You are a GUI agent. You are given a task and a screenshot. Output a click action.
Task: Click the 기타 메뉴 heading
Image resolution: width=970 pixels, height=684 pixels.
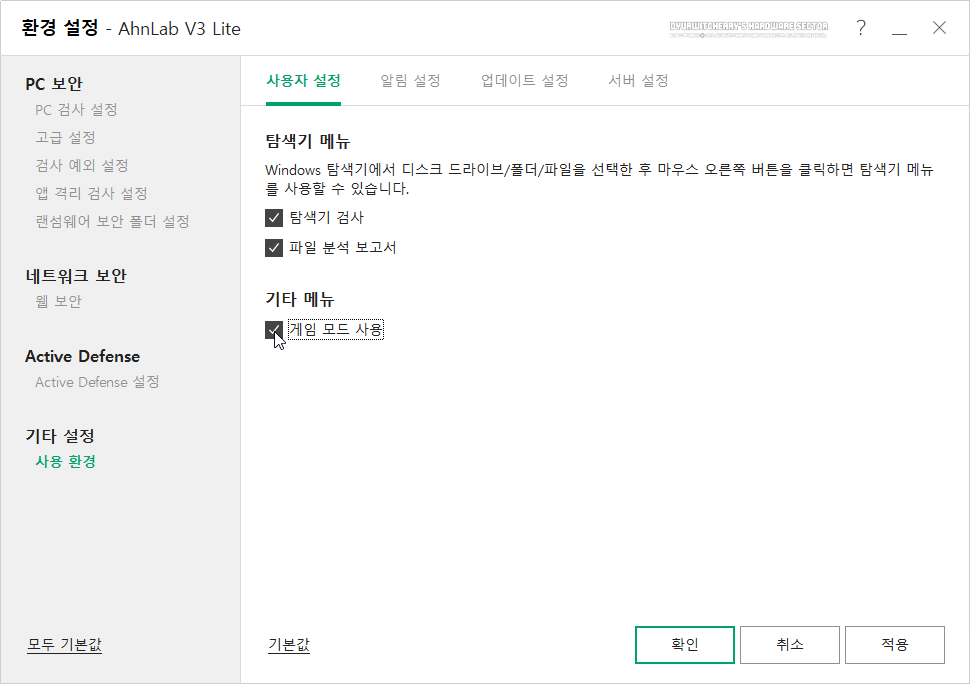pos(299,300)
